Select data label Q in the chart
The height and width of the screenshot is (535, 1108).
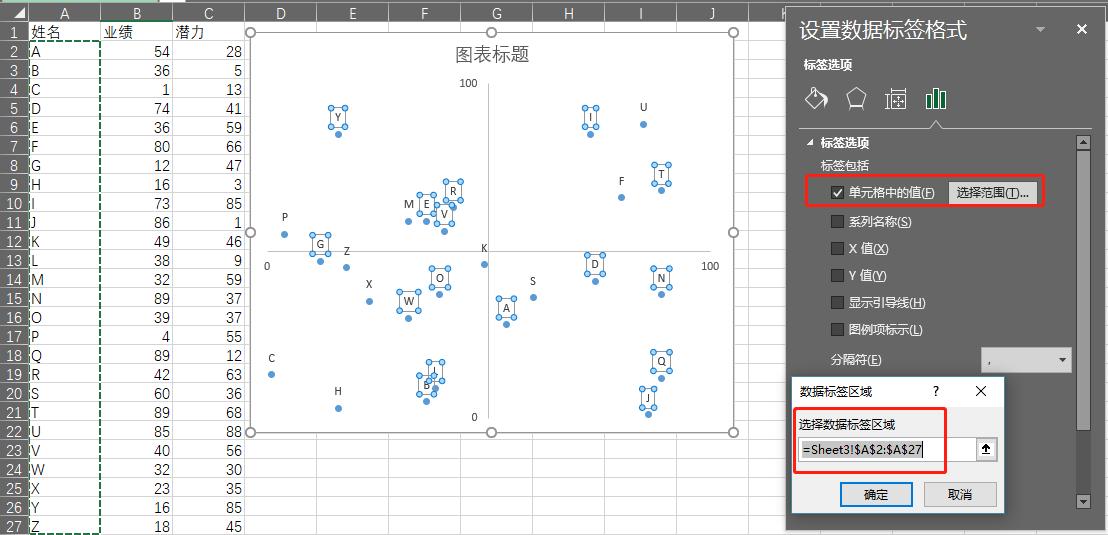pos(661,361)
